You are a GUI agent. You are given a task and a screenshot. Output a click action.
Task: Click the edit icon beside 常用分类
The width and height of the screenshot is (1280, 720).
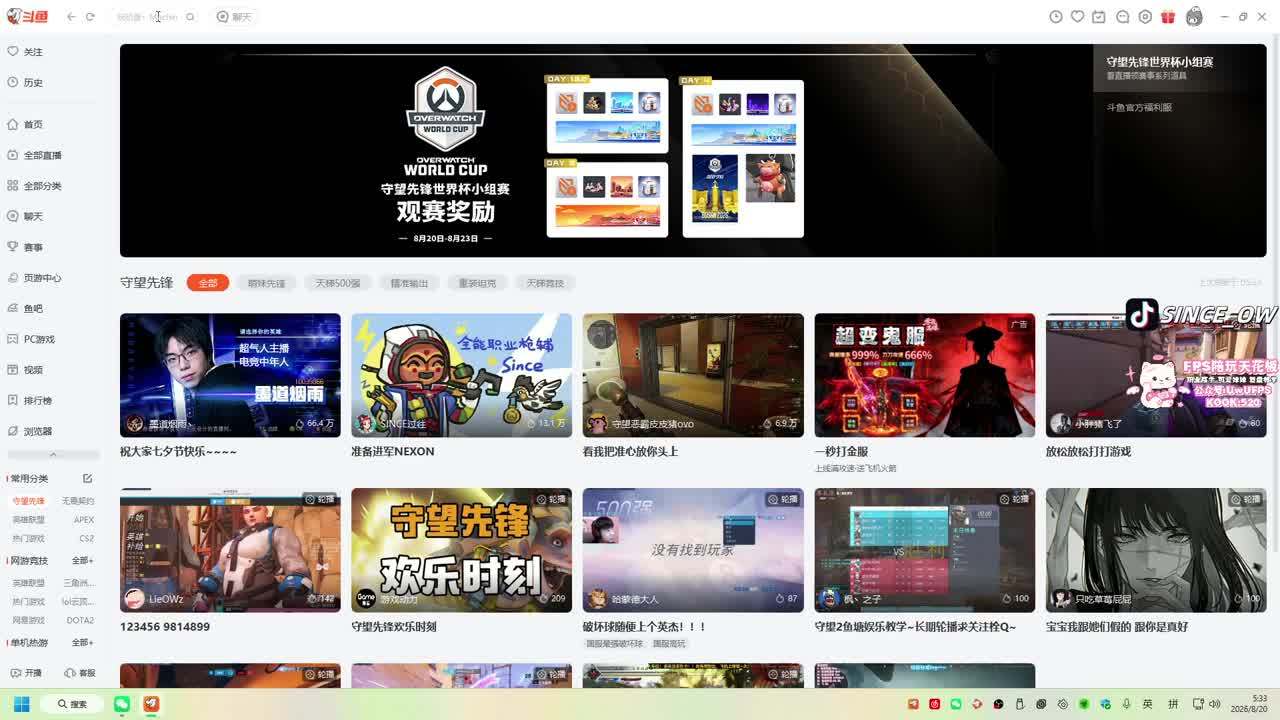point(87,478)
